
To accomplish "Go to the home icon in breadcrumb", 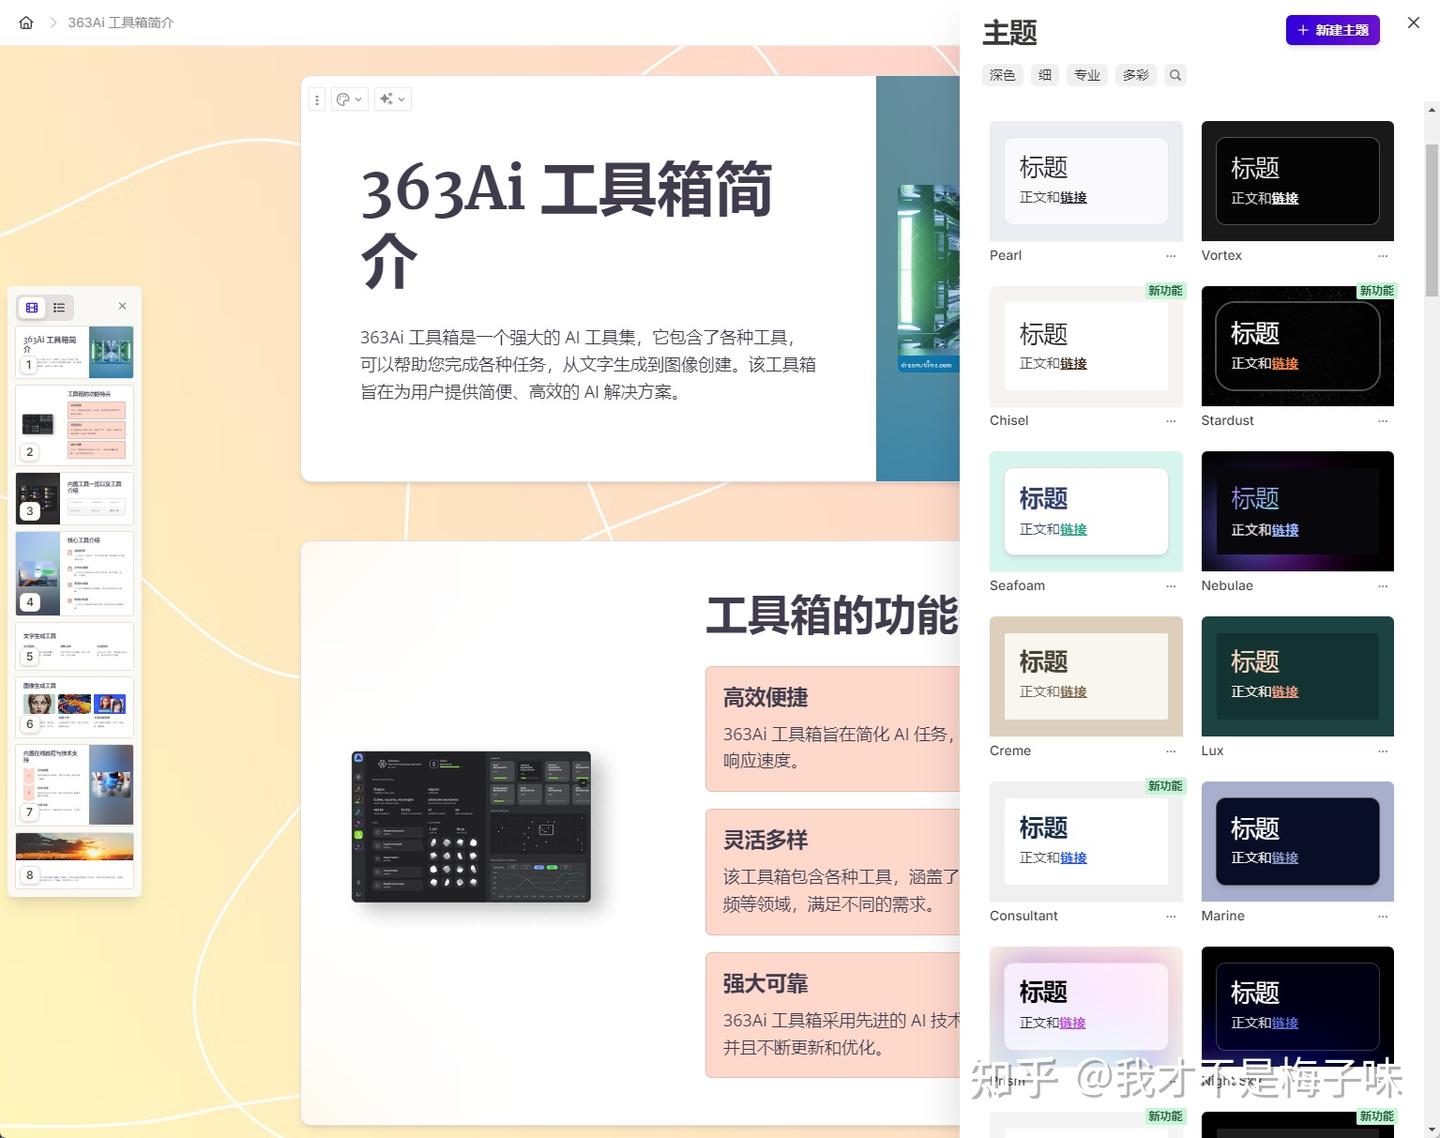I will point(26,22).
